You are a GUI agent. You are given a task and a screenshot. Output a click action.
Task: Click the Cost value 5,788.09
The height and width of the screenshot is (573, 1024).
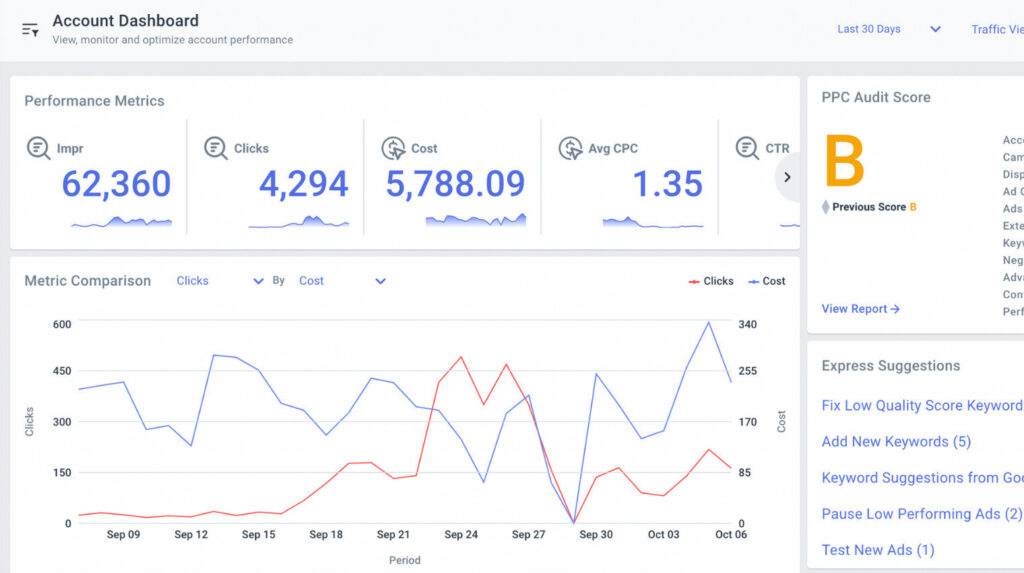pyautogui.click(x=455, y=184)
